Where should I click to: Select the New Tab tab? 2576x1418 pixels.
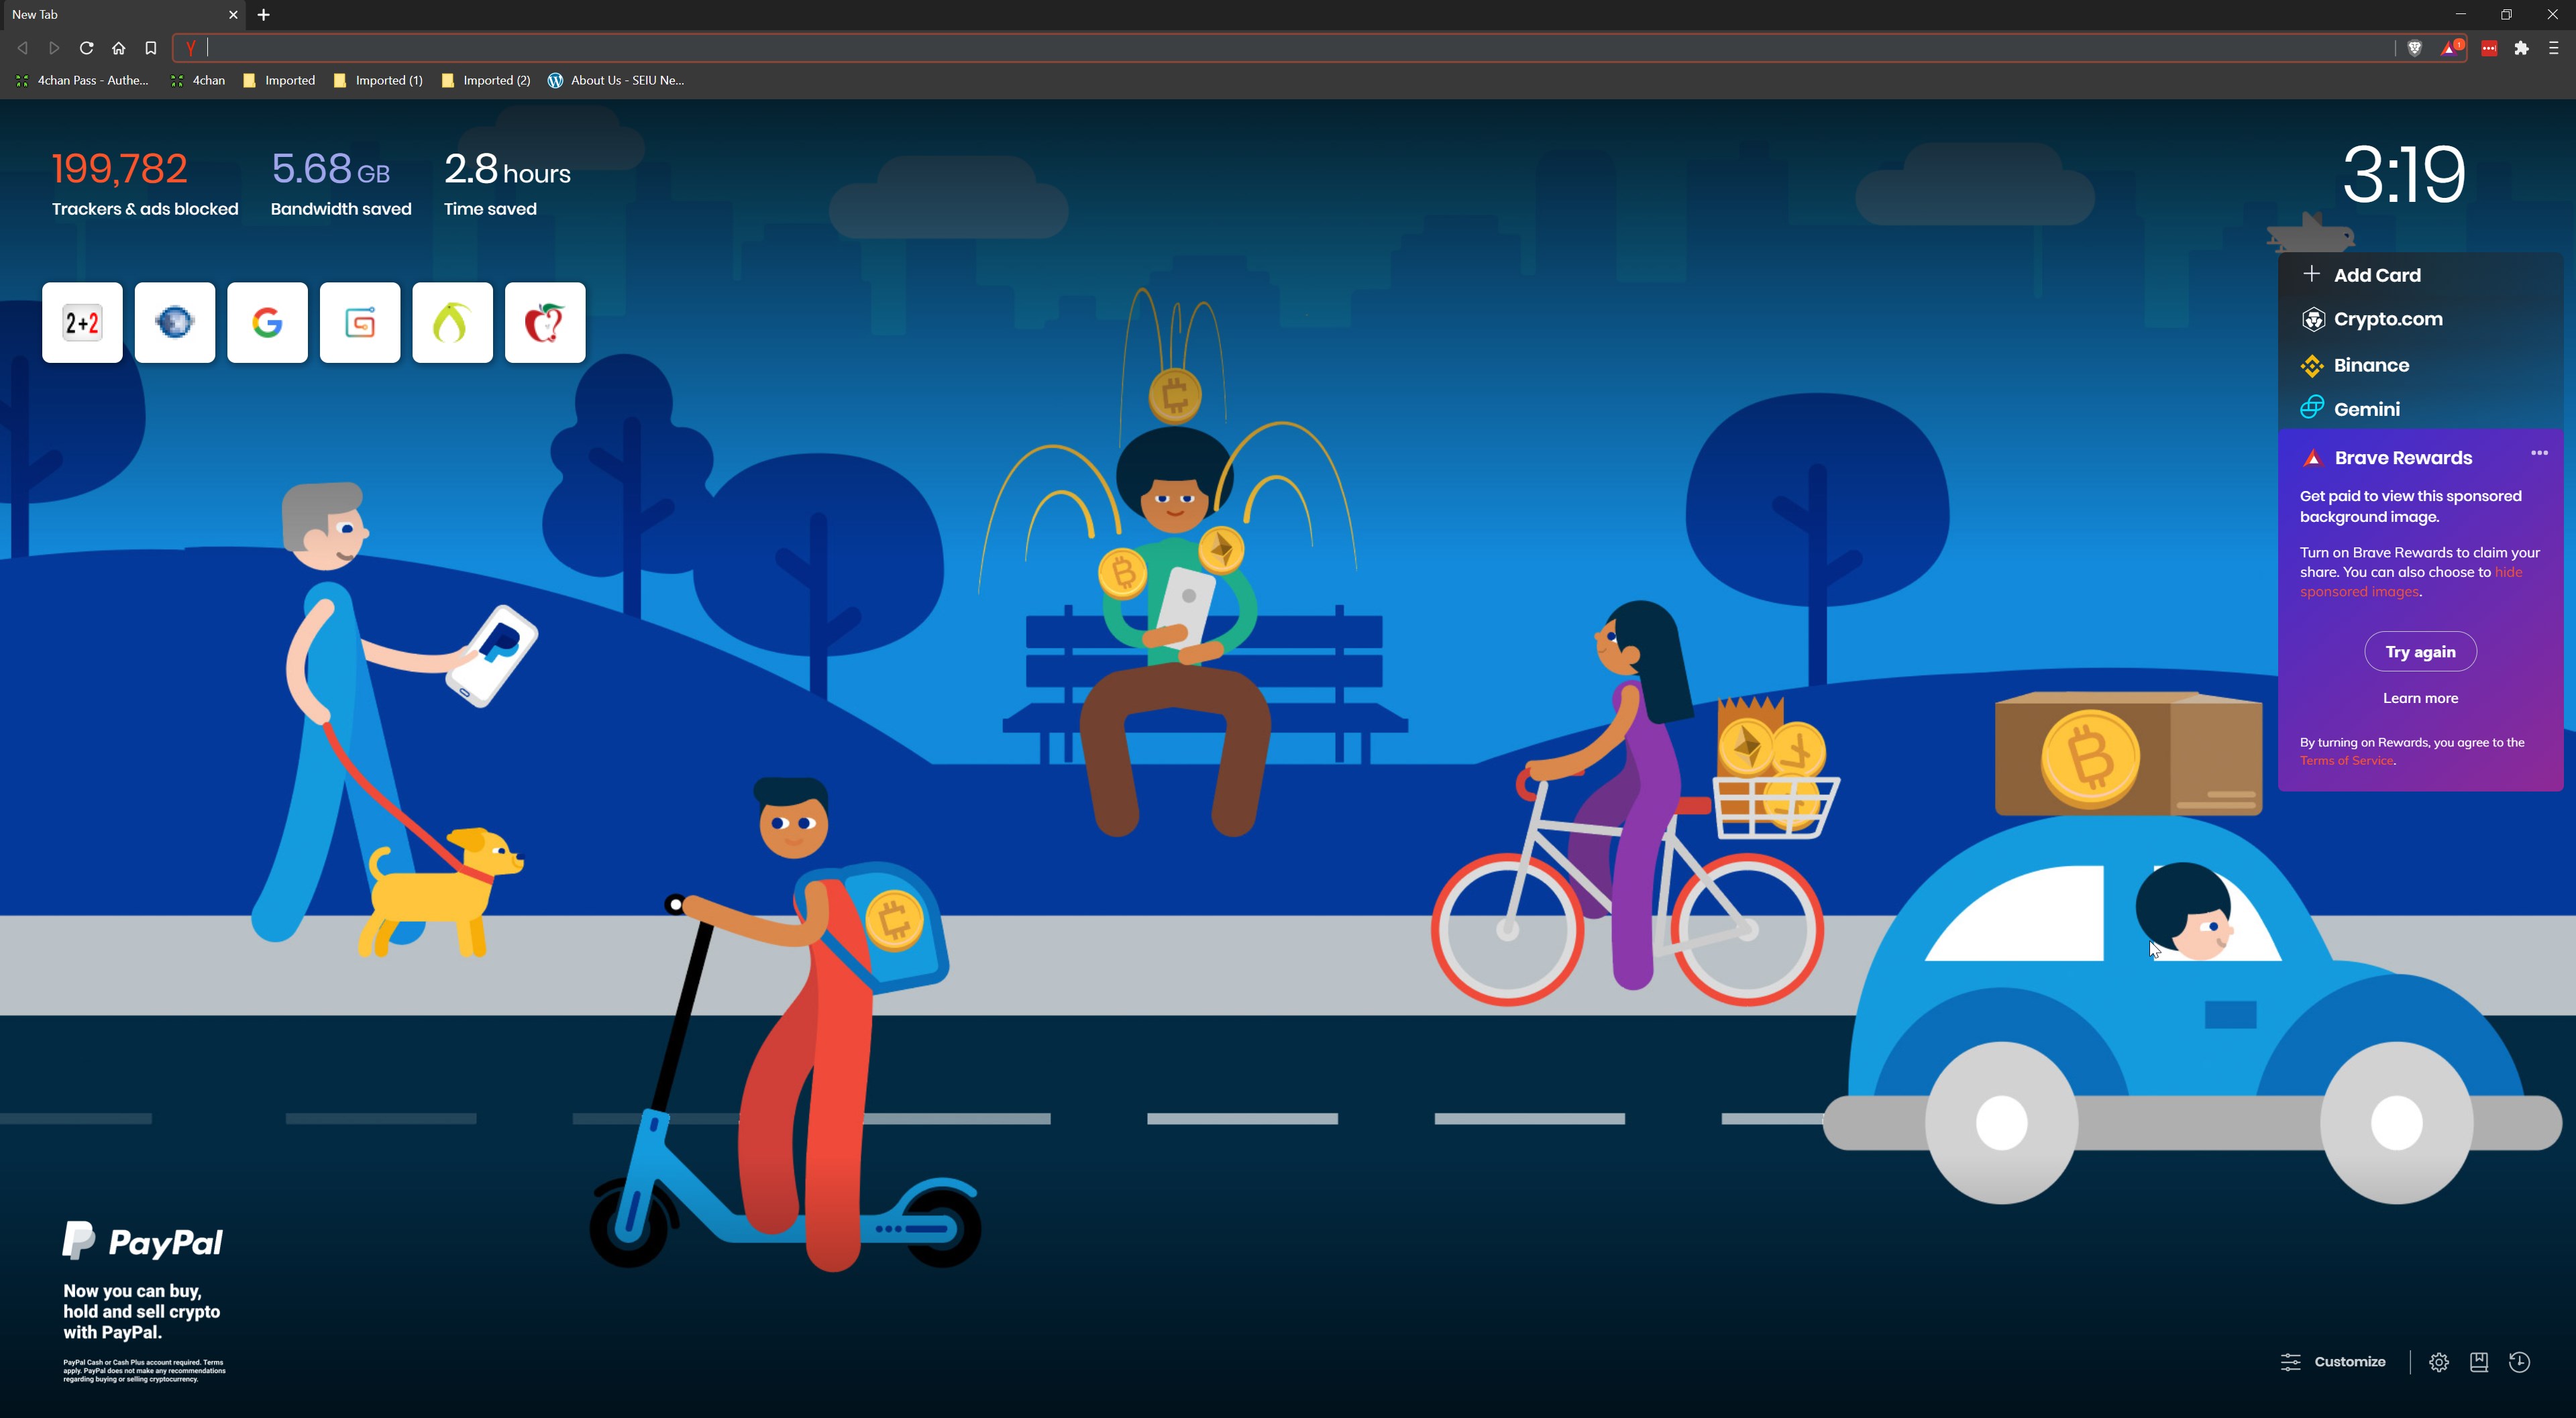tap(124, 15)
